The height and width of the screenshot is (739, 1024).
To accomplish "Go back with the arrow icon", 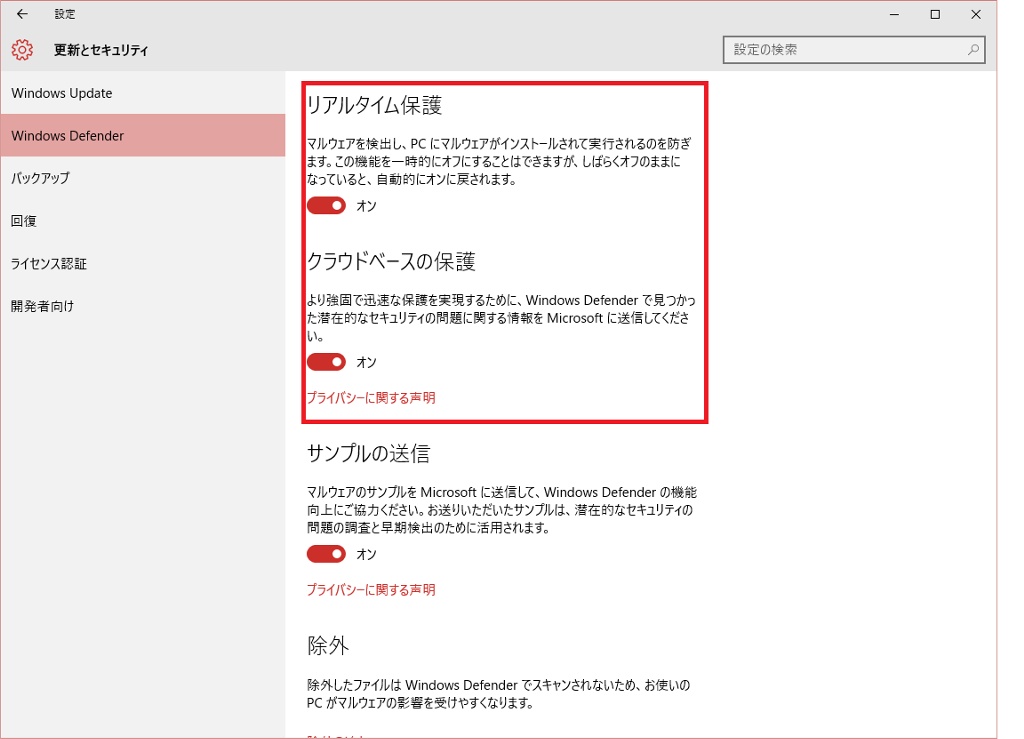I will coord(22,14).
